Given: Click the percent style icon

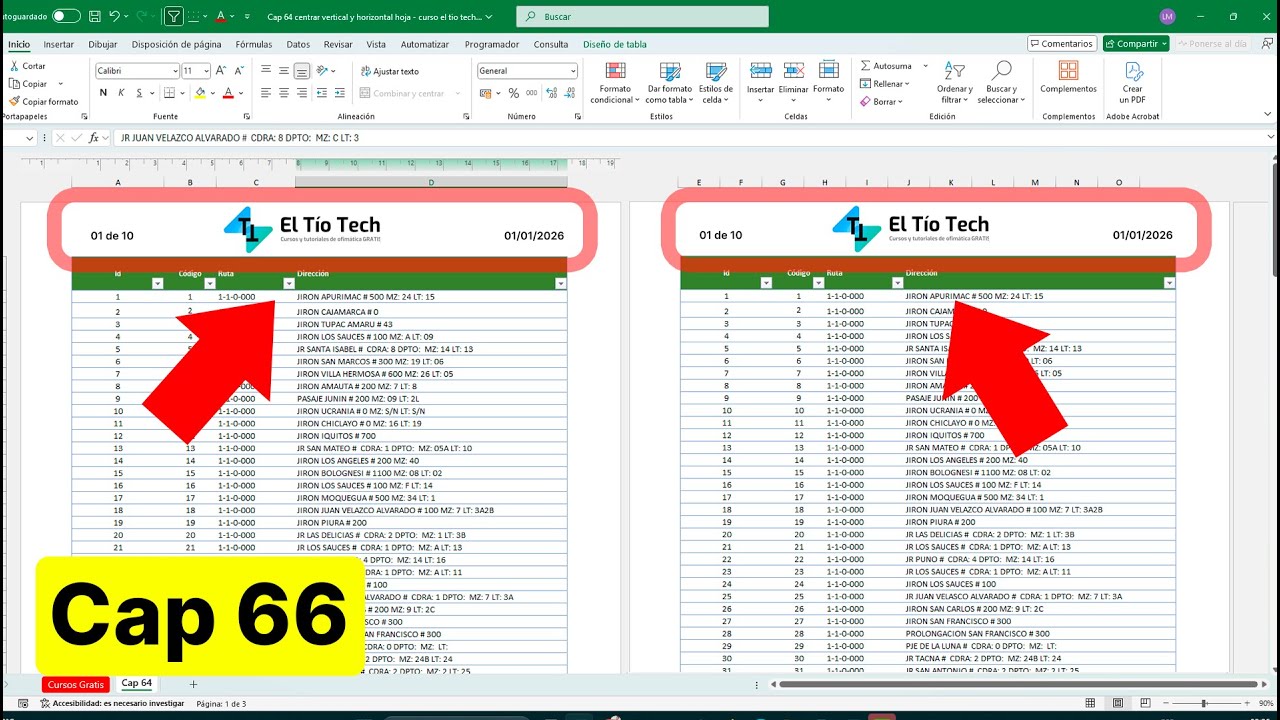Looking at the screenshot, I should coord(514,93).
